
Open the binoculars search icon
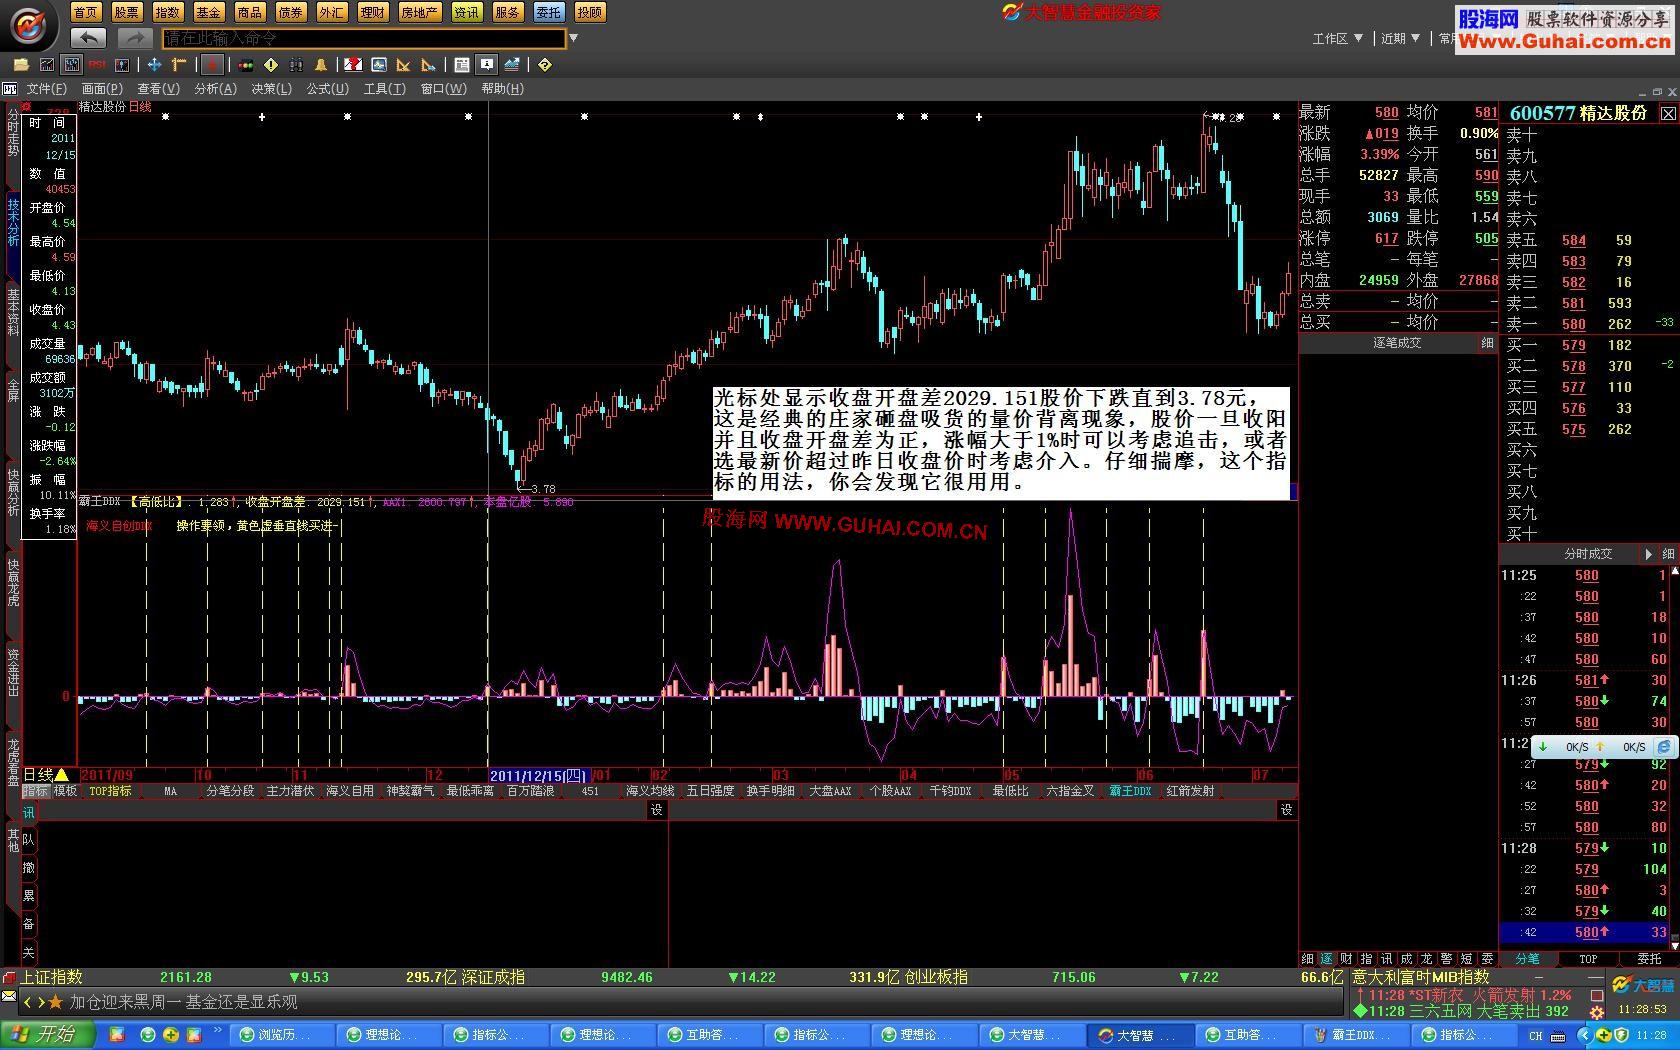296,65
